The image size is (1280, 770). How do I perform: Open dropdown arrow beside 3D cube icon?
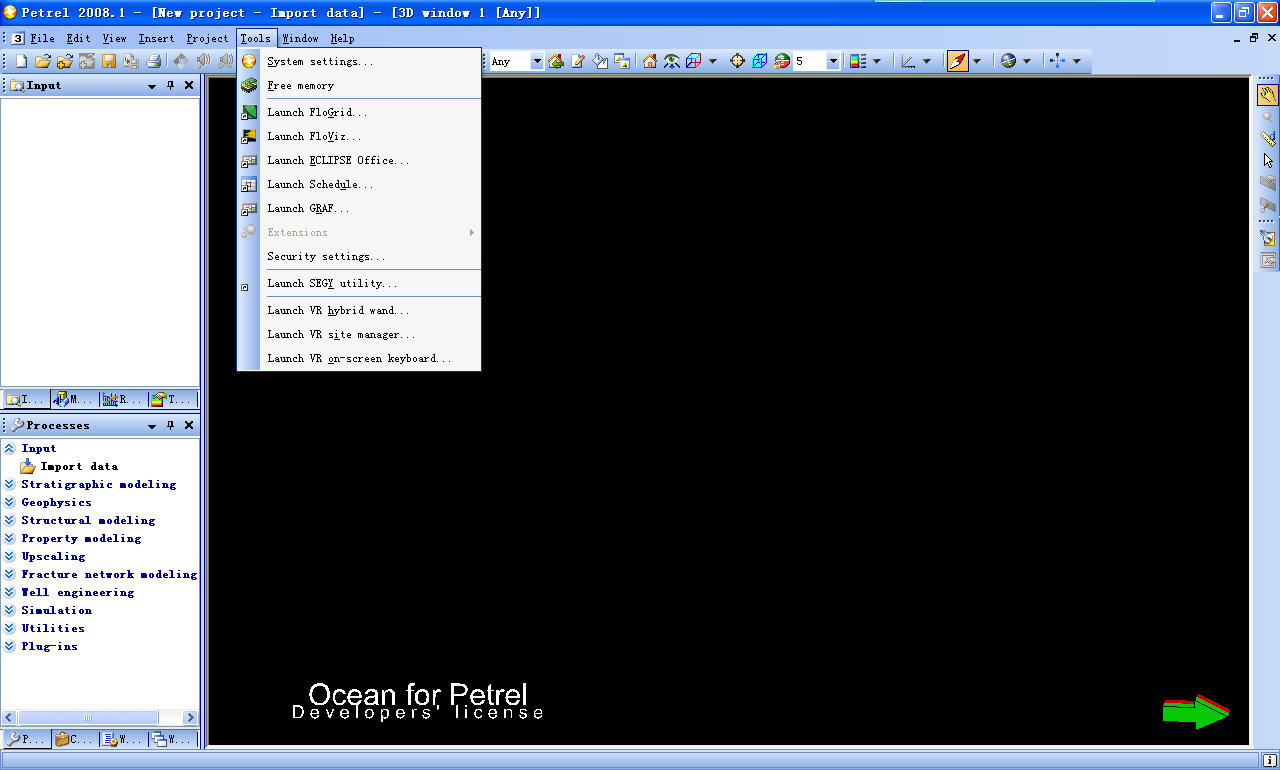click(x=713, y=62)
